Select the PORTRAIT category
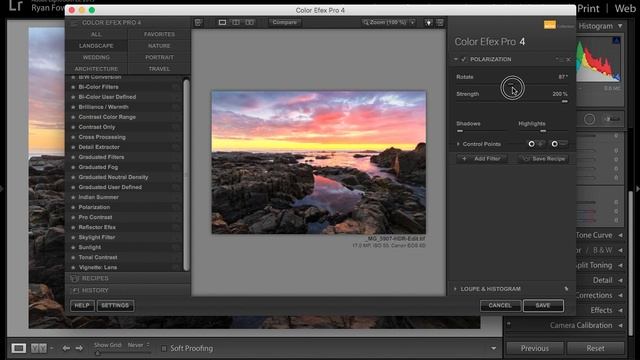The width and height of the screenshot is (640, 360). pos(159,58)
